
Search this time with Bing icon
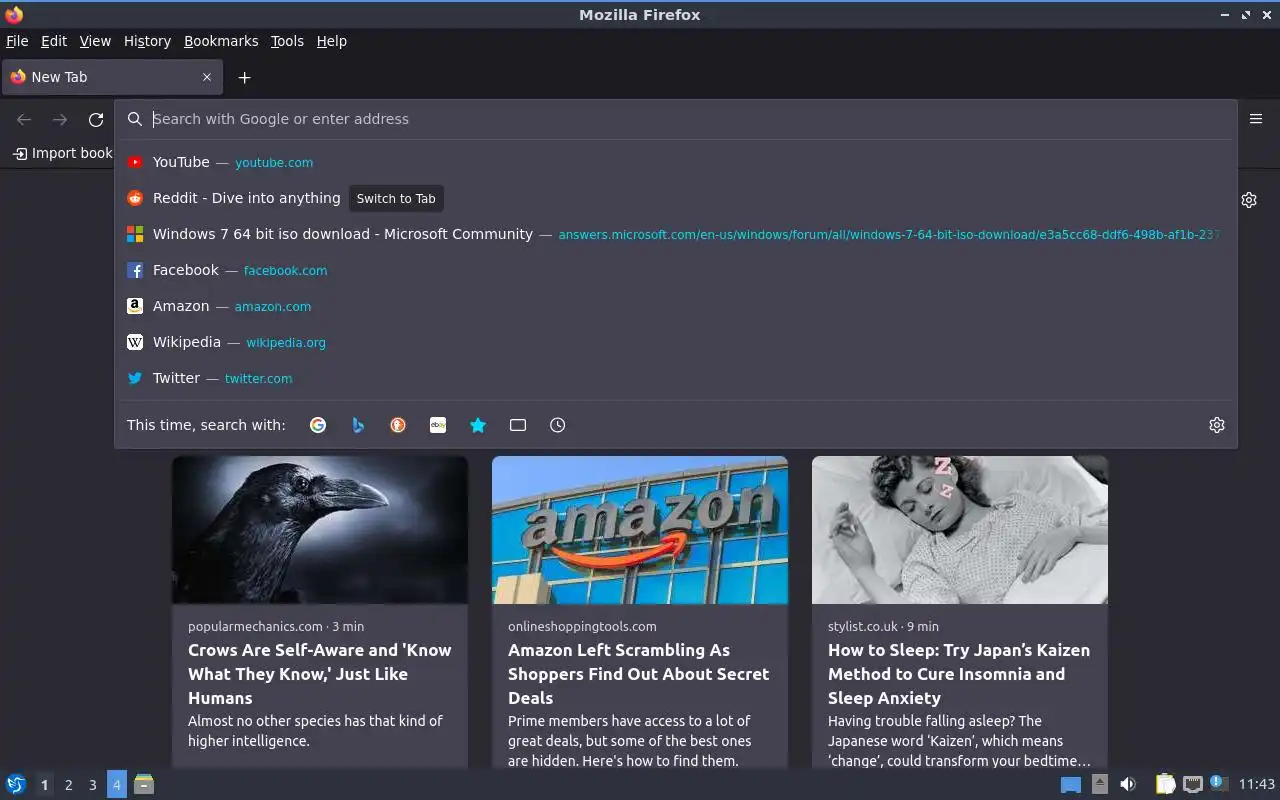(x=358, y=425)
